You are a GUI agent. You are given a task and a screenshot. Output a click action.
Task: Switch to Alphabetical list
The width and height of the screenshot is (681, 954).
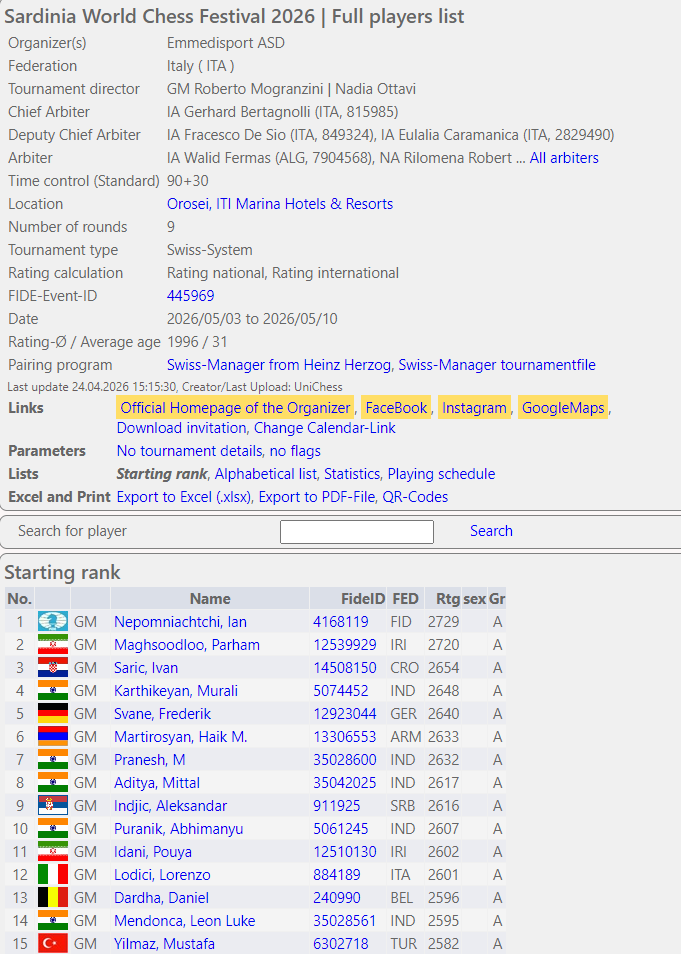point(266,474)
